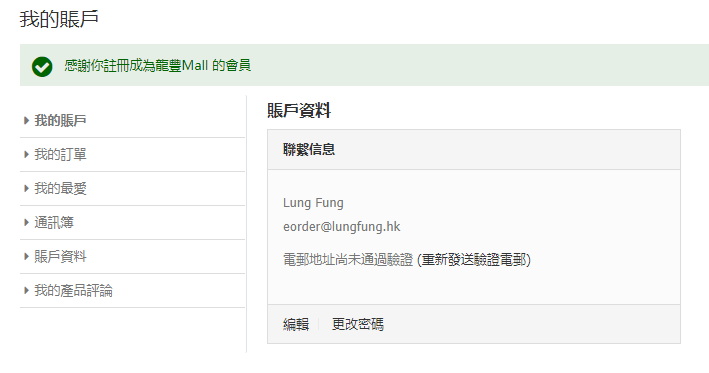The height and width of the screenshot is (373, 709).
Task: Click the arrow beside sidebar 賬戶資料
Action: pyautogui.click(x=26, y=256)
